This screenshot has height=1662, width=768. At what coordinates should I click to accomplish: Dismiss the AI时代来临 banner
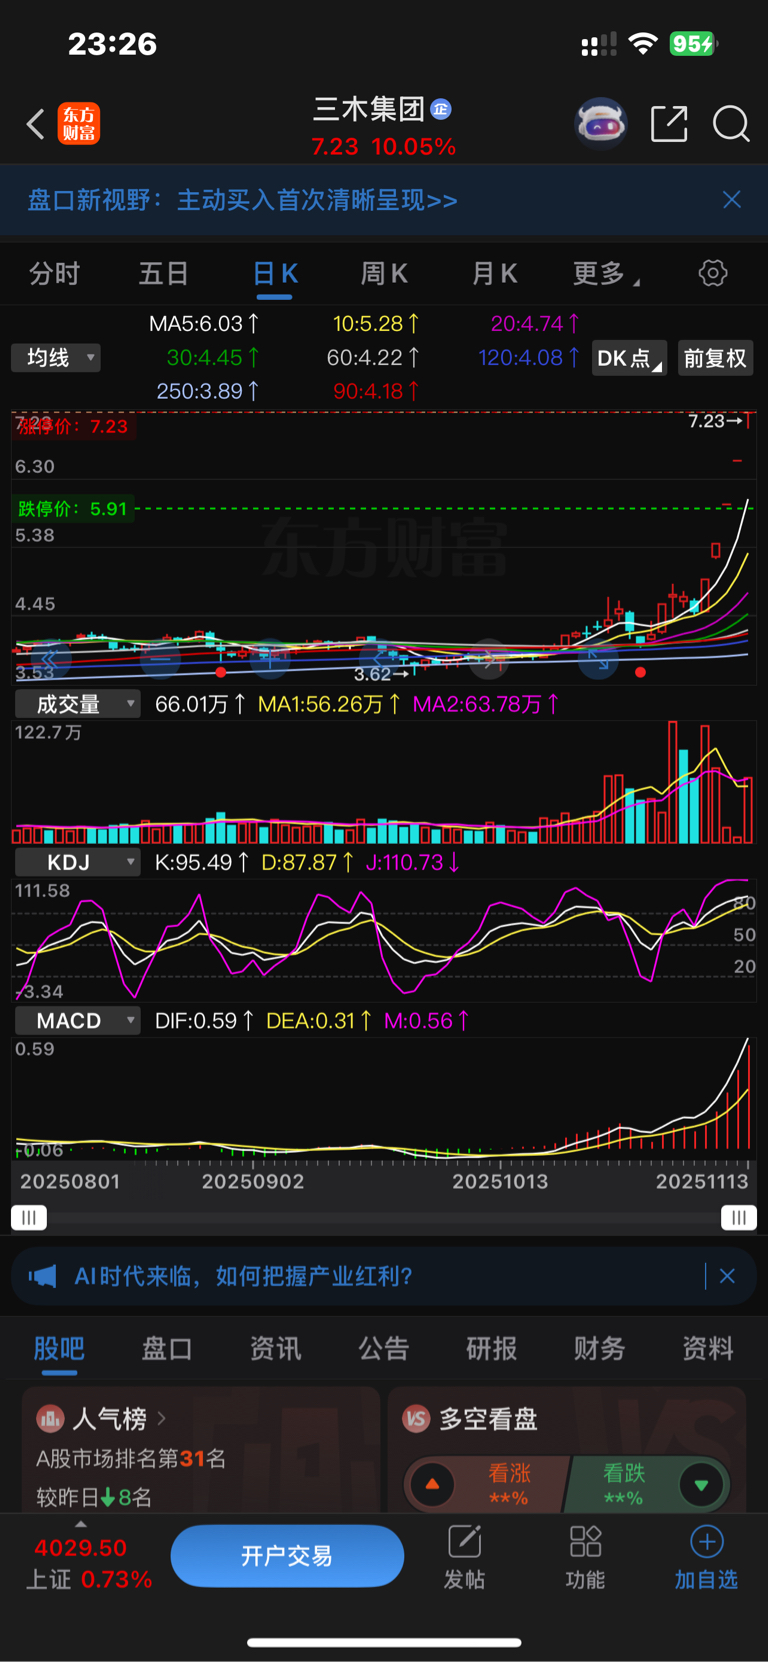tap(728, 1276)
